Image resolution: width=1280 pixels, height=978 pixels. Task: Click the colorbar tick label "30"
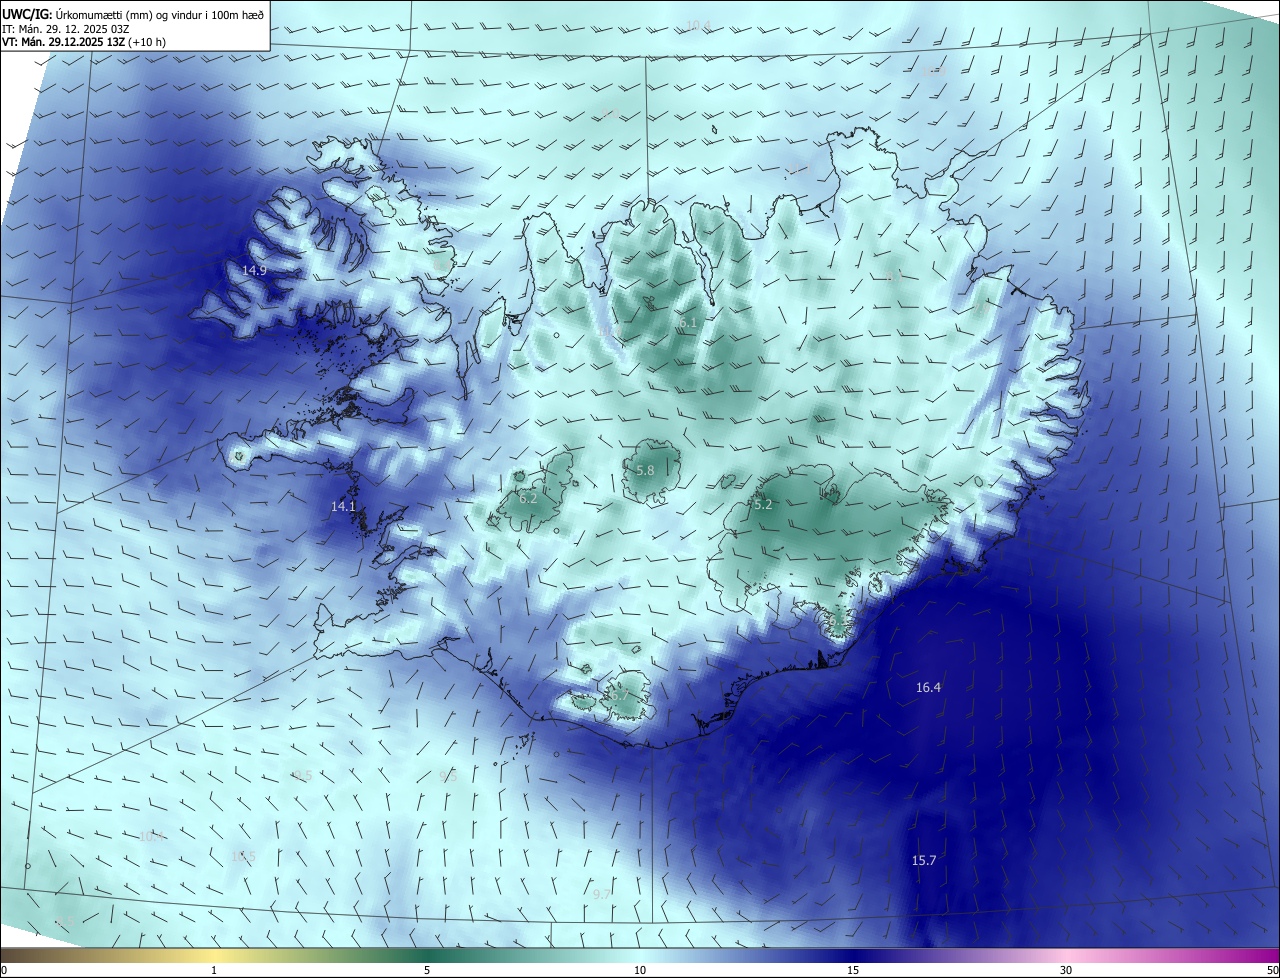(1066, 970)
